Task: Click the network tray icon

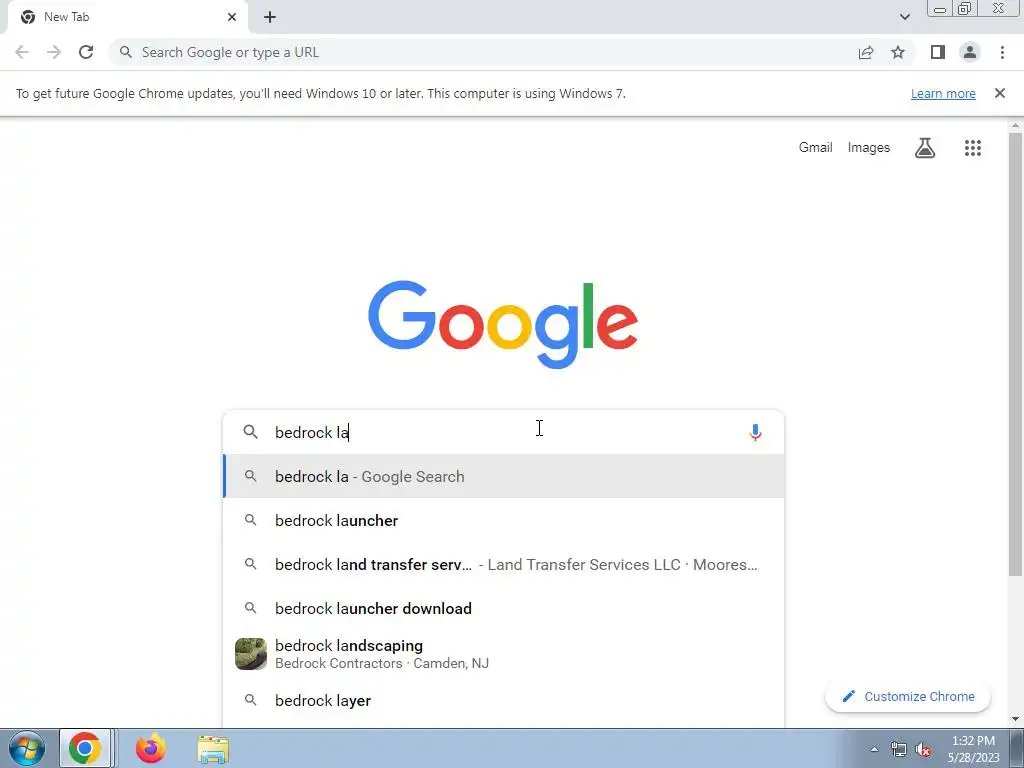Action: pyautogui.click(x=899, y=749)
